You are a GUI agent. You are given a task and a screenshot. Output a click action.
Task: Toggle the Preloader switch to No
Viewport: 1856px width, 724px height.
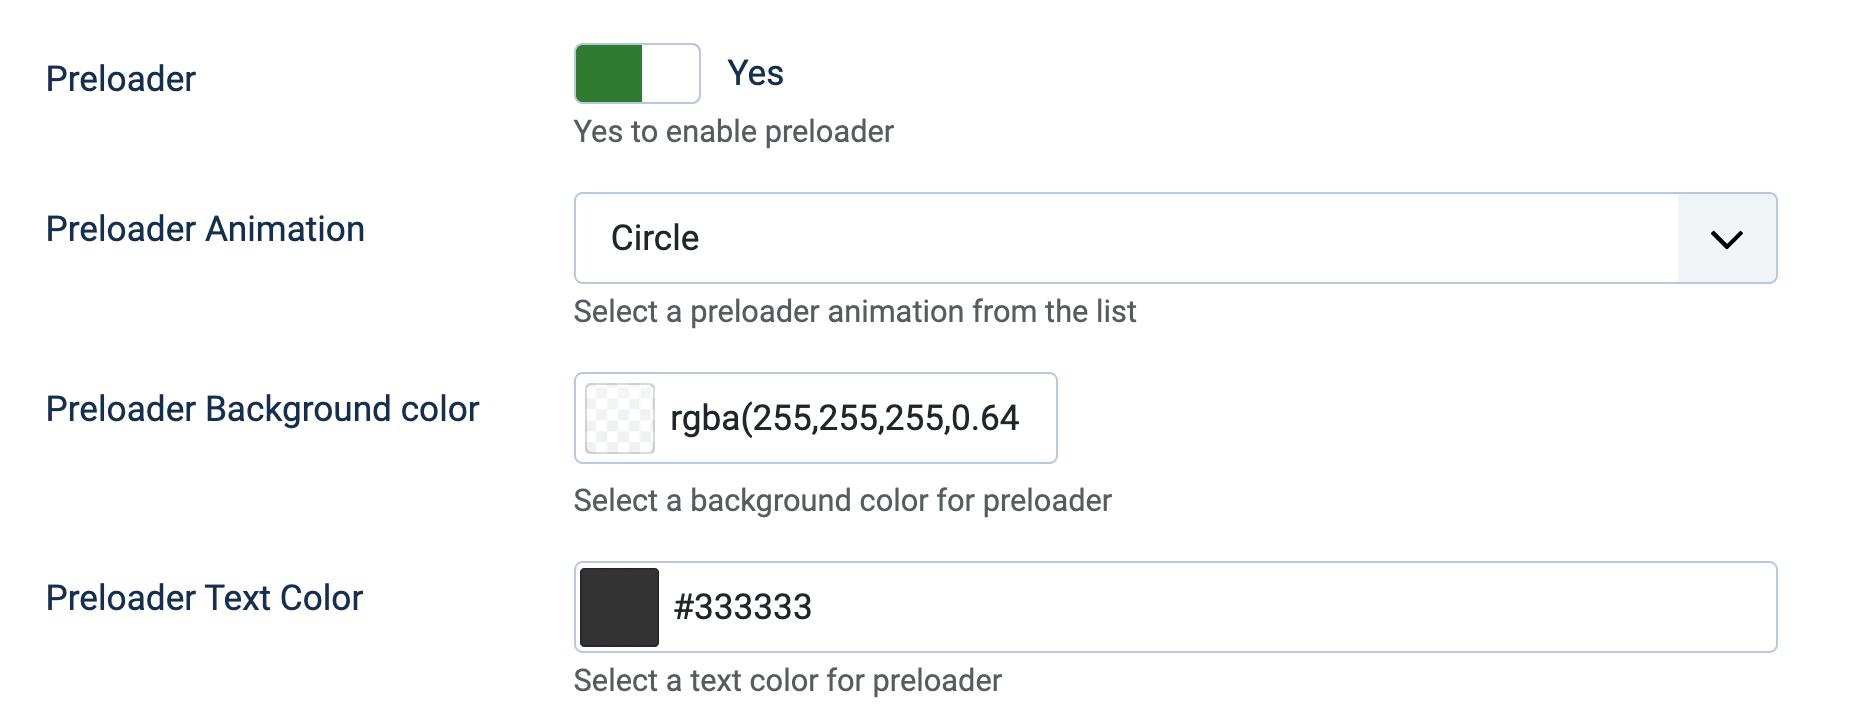[x=636, y=73]
